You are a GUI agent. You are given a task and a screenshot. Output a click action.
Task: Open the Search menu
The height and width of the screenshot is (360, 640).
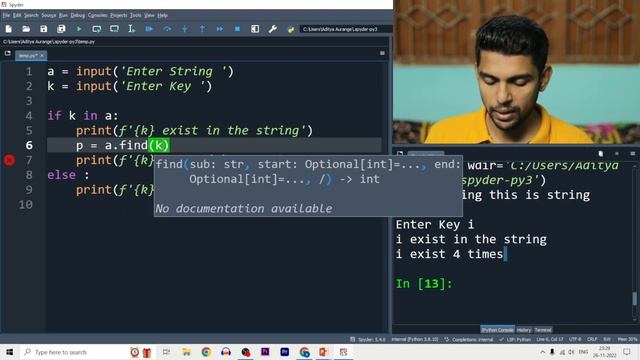click(x=31, y=16)
